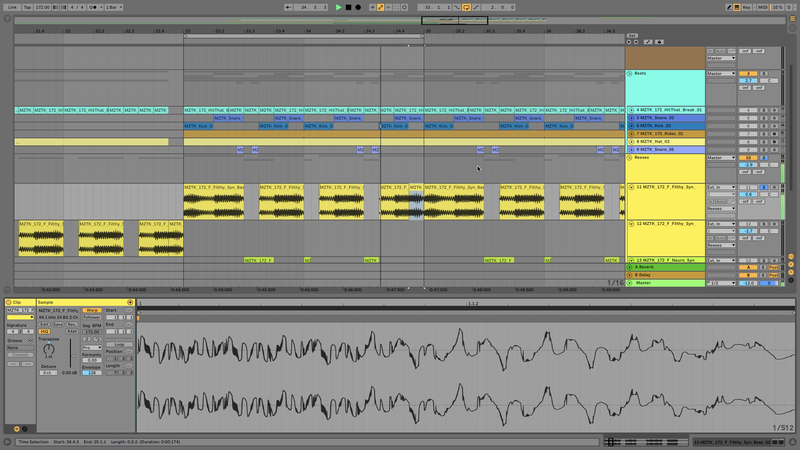This screenshot has height=450, width=800.
Task: Tap tempo button
Action: point(27,7)
